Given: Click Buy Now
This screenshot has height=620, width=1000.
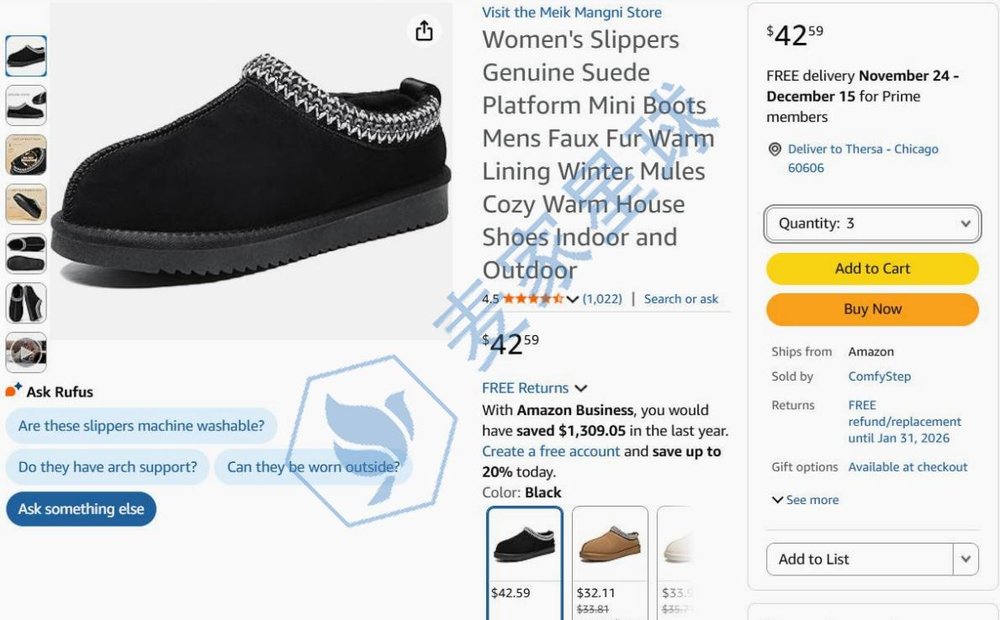Looking at the screenshot, I should pyautogui.click(x=871, y=309).
